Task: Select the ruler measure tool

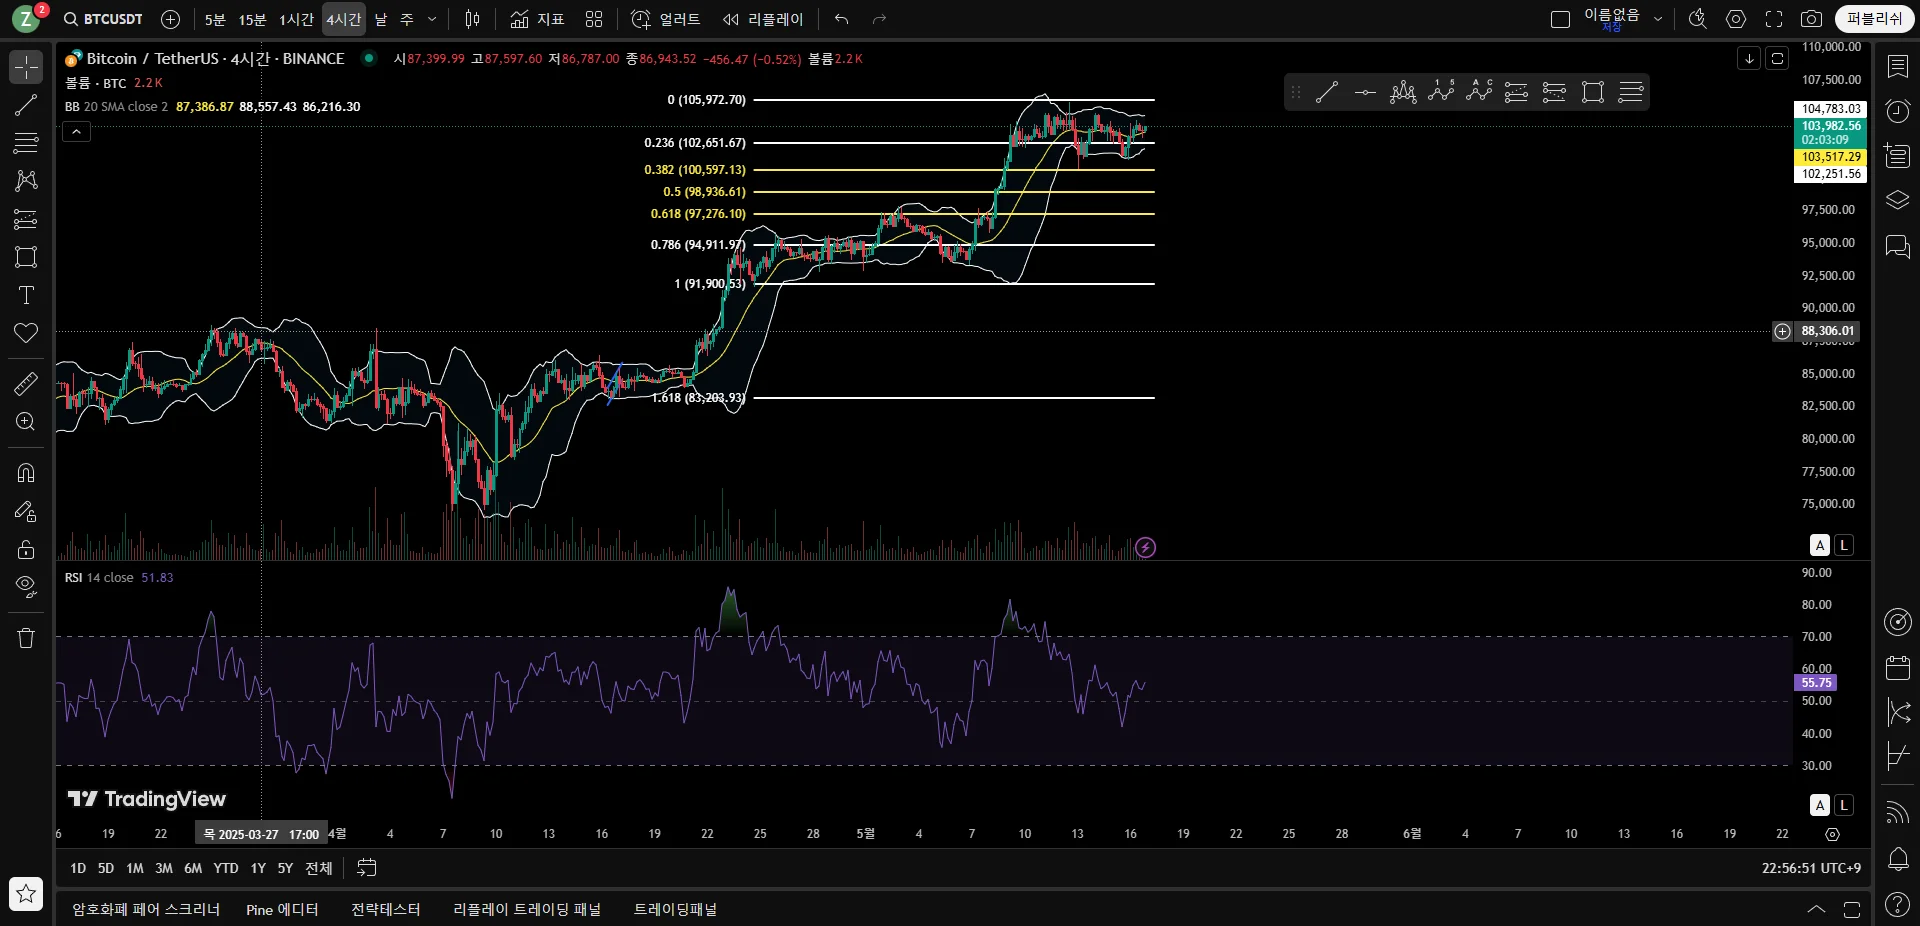Action: (26, 383)
